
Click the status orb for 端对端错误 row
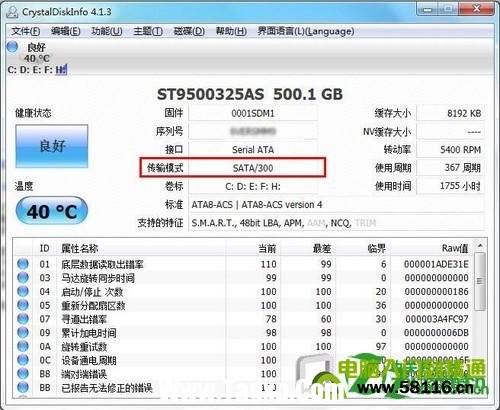point(23,373)
